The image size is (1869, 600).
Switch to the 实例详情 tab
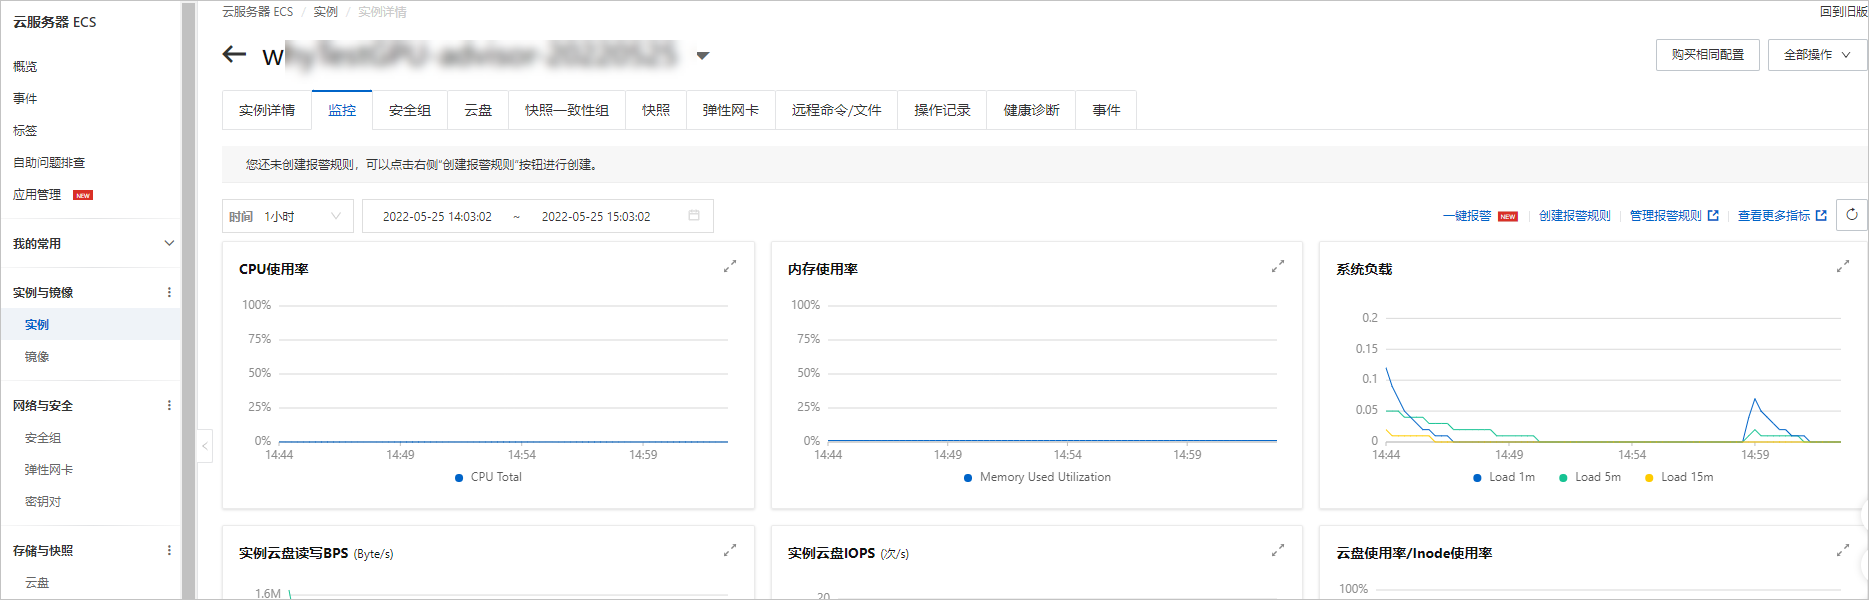click(x=267, y=110)
